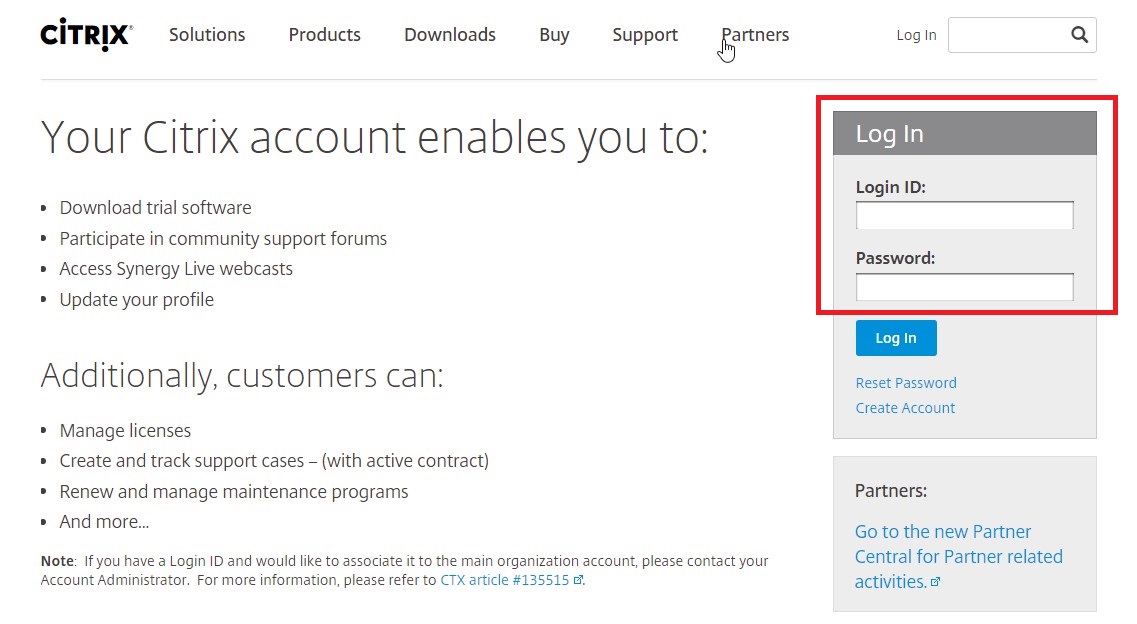This screenshot has width=1137, height=624.
Task: Open the Reset Password link
Action: click(906, 383)
